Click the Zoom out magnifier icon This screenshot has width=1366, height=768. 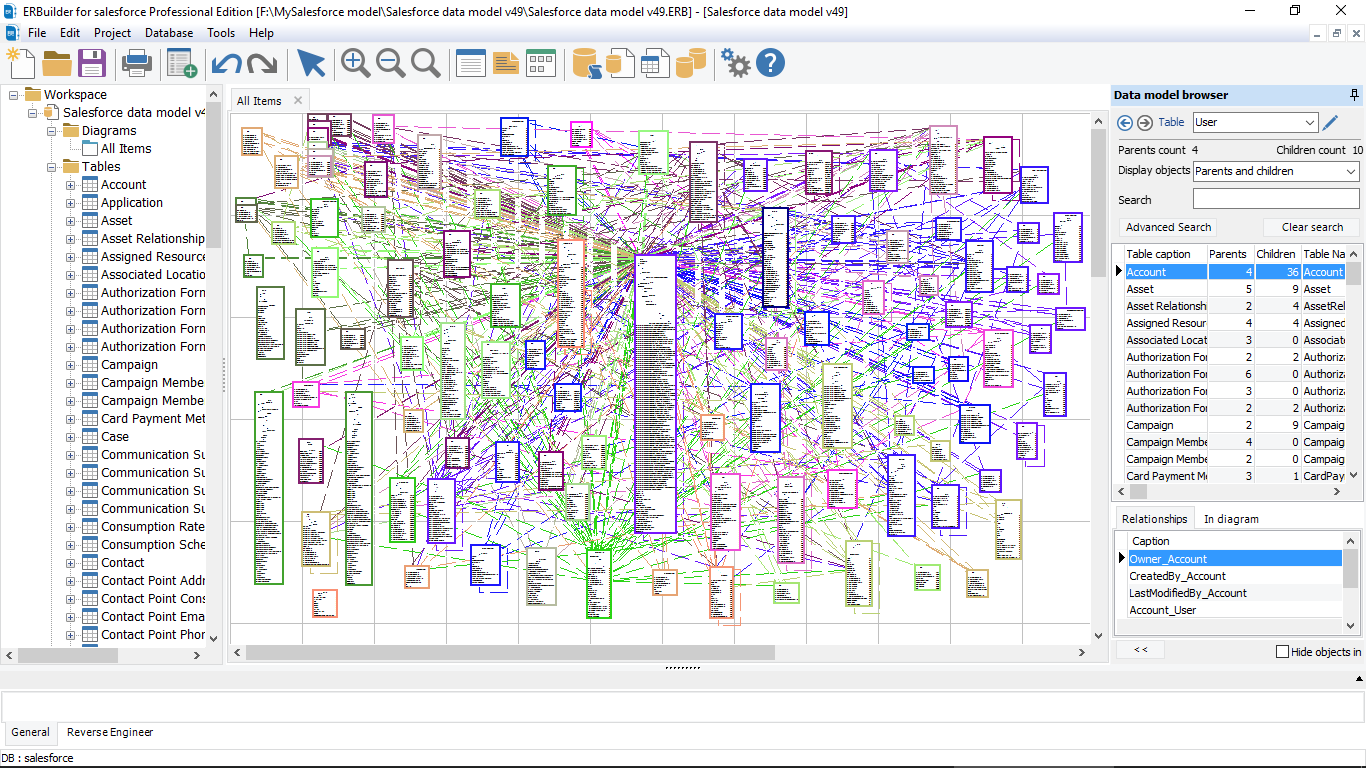point(390,63)
